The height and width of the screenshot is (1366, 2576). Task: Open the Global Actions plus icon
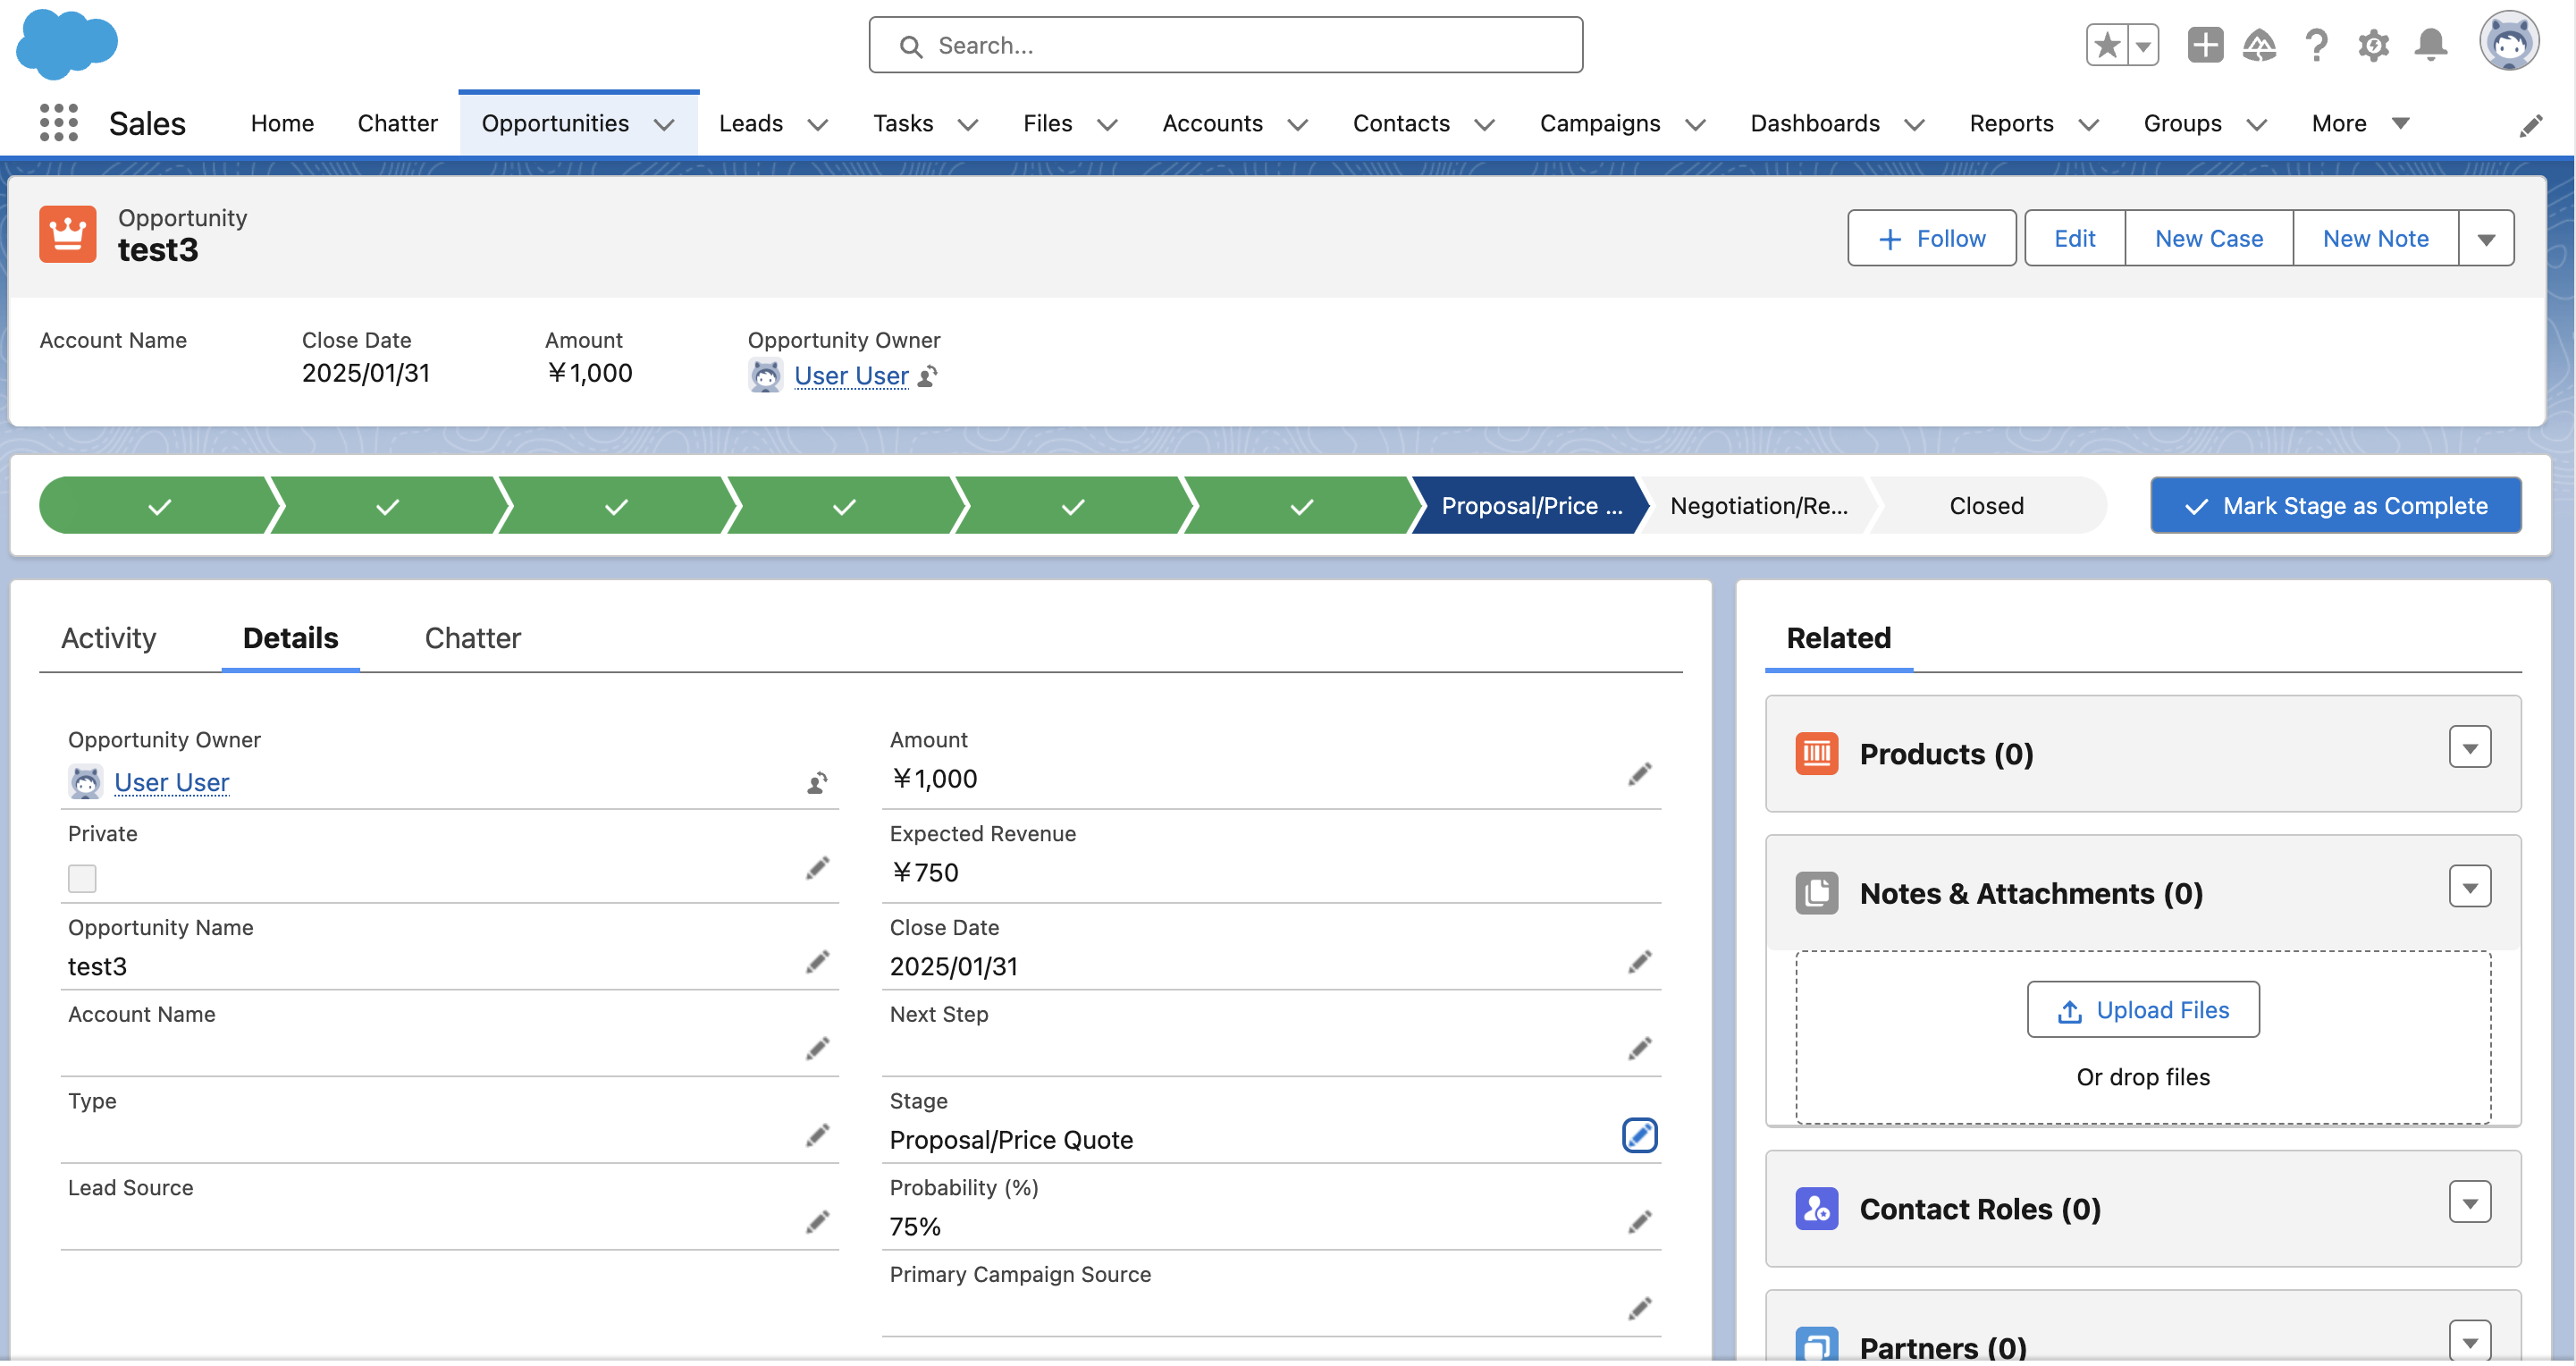2204,45
